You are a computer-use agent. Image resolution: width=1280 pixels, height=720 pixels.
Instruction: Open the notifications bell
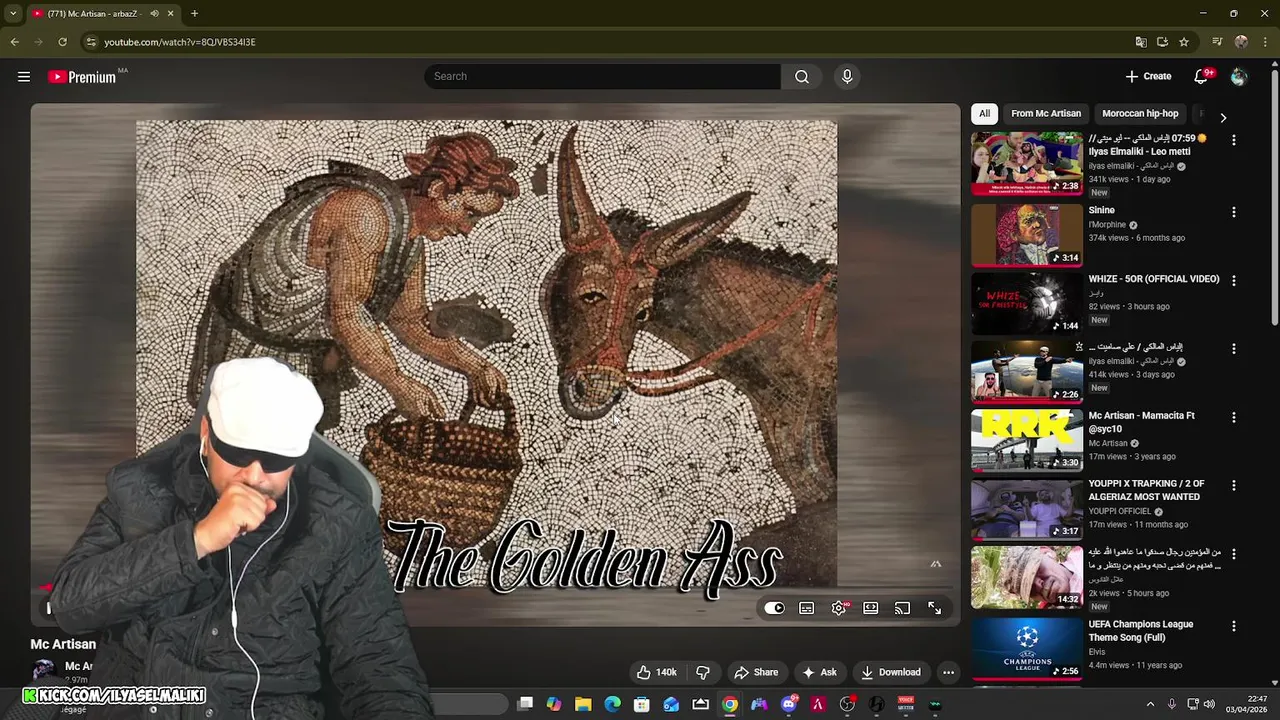coord(1201,77)
